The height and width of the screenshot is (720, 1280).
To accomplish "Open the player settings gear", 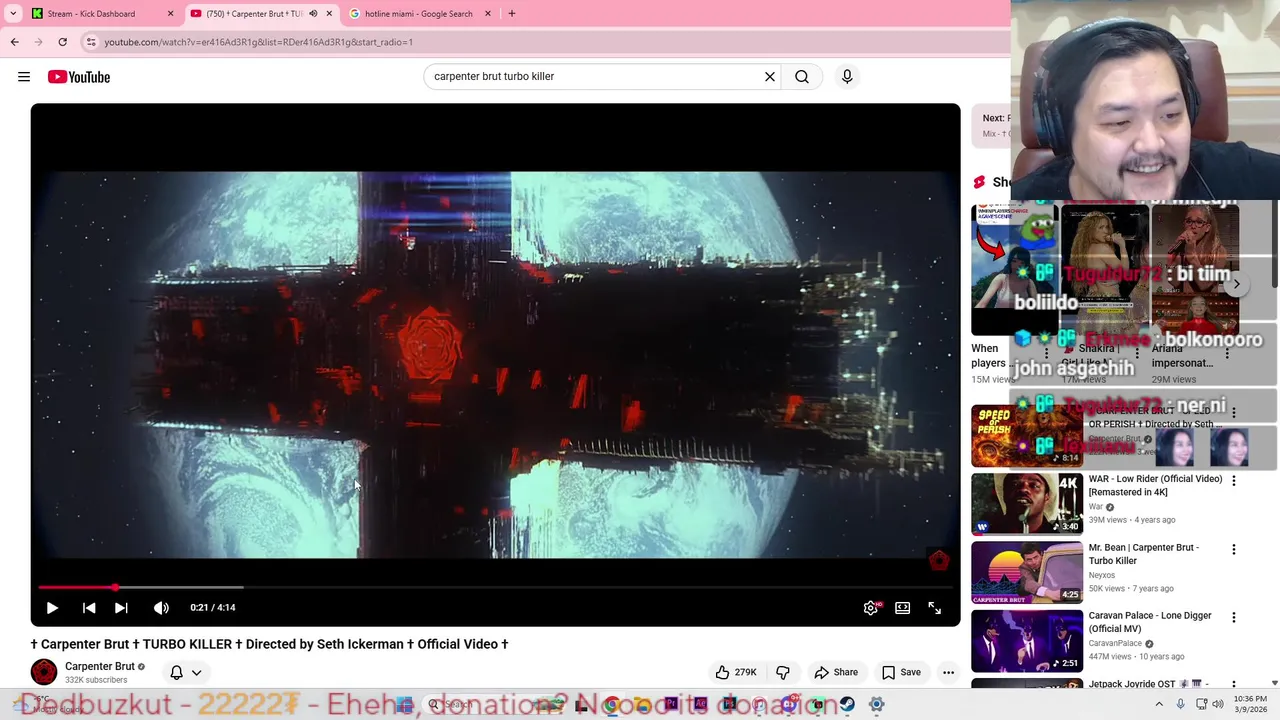I will pos(871,607).
